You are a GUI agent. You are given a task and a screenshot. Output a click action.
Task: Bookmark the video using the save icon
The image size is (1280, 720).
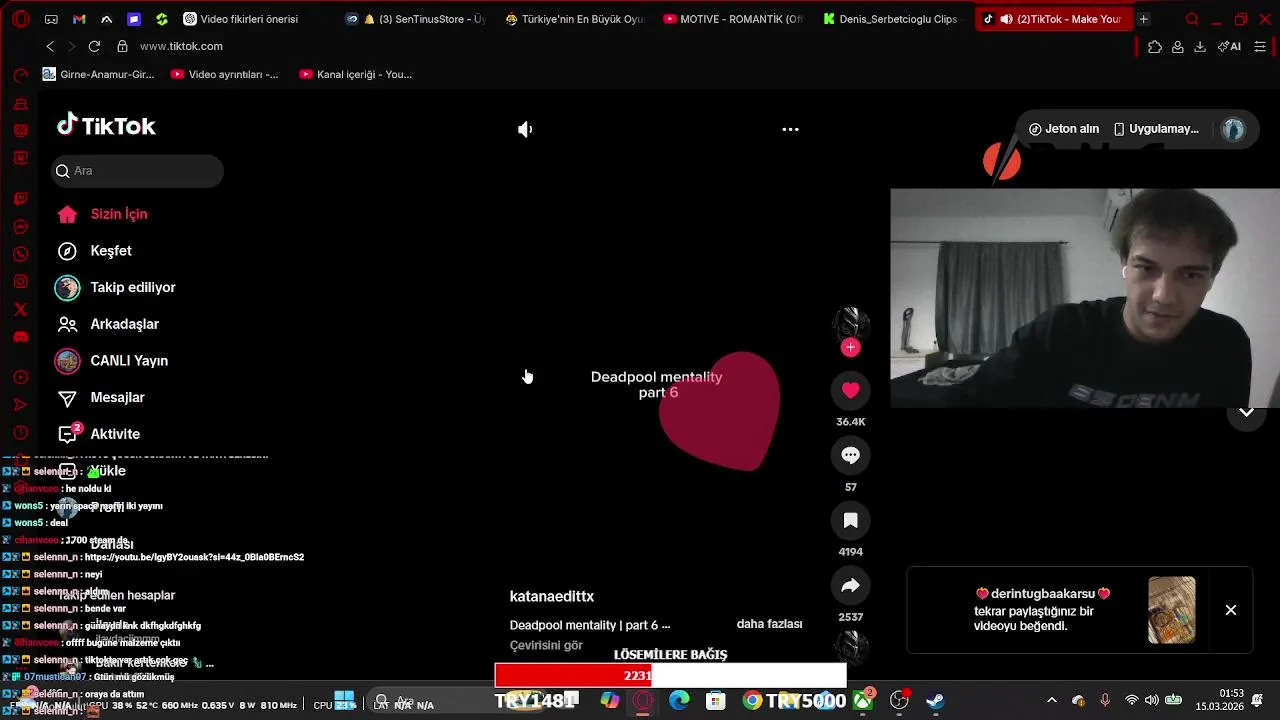point(850,520)
